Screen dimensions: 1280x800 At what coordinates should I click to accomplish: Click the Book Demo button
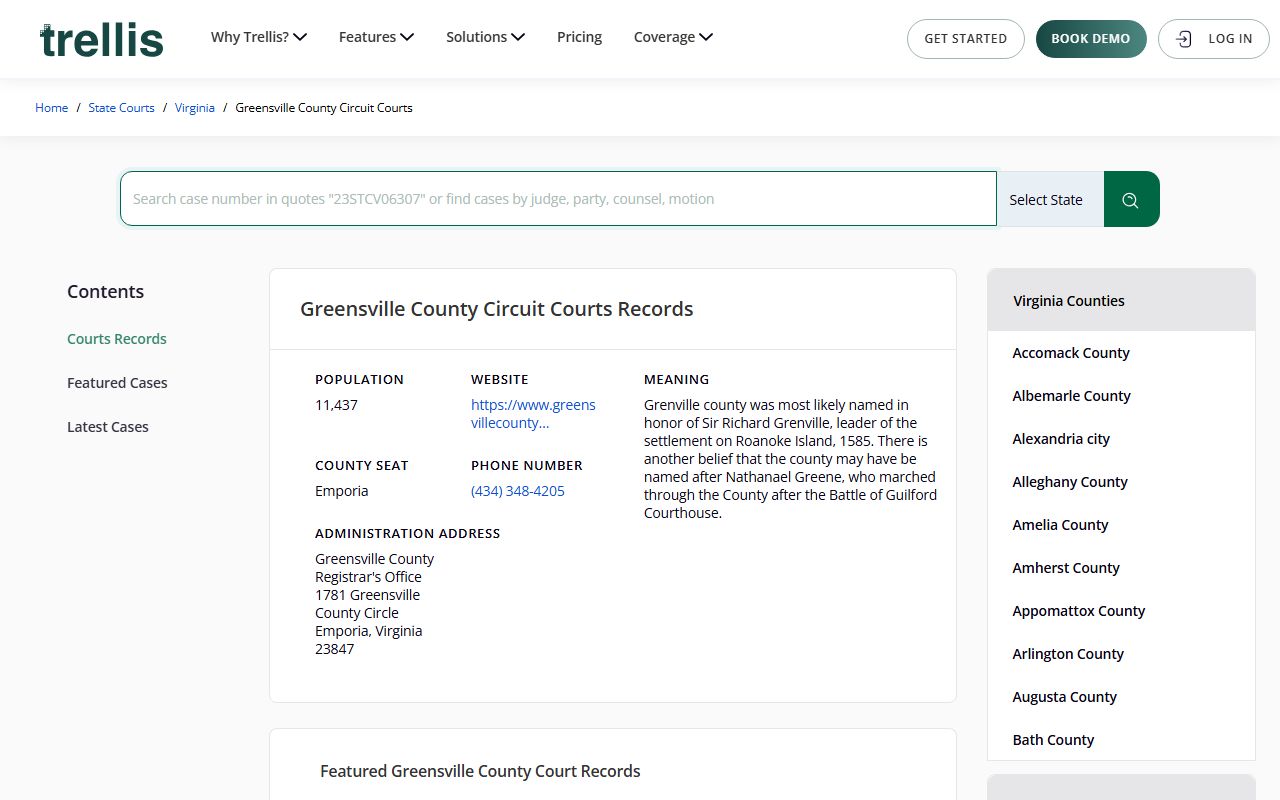1091,39
